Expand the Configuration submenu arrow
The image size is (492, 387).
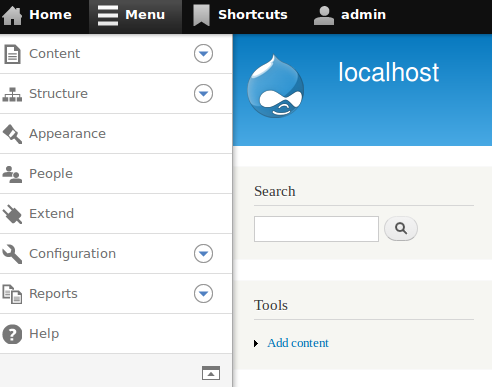coord(203,253)
